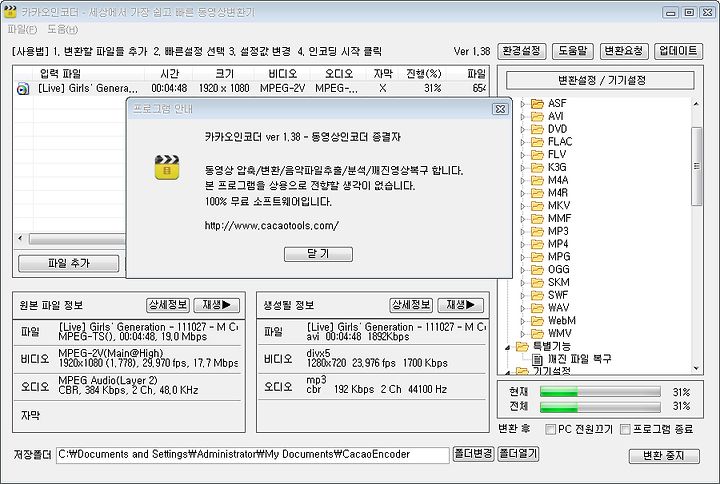Click the WAV folder icon

point(537,308)
